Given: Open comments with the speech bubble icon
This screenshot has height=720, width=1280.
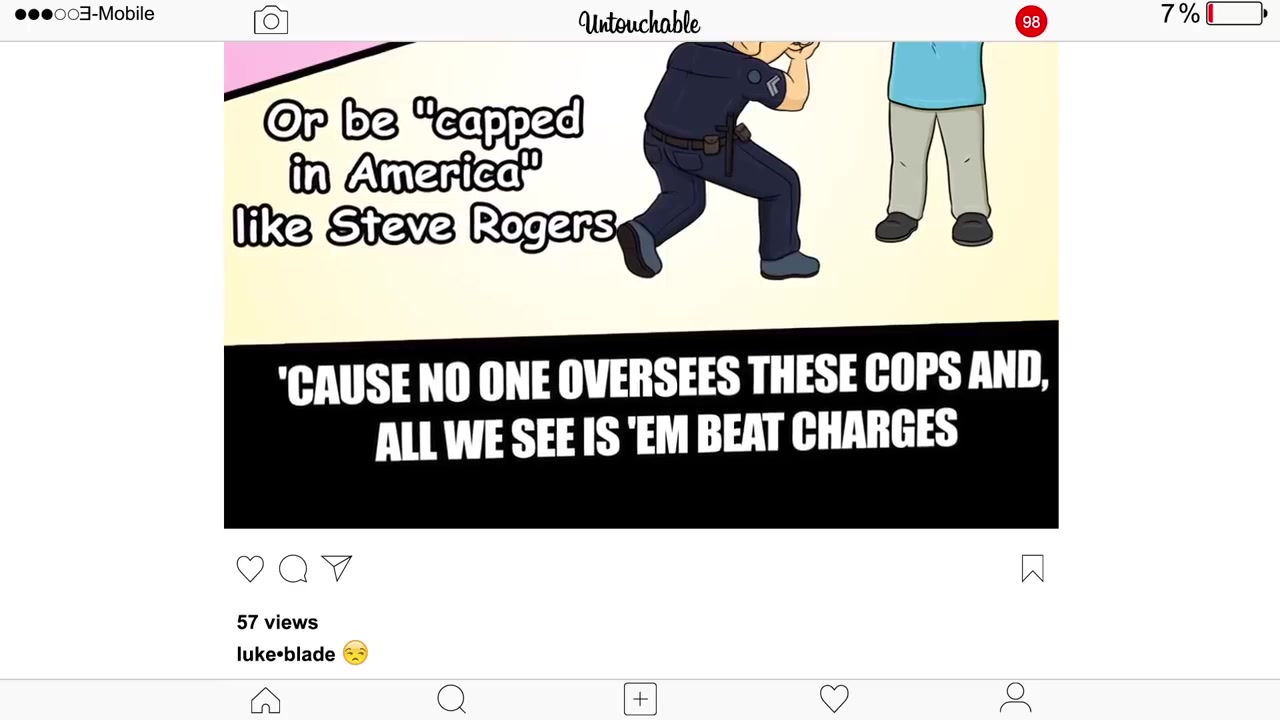Looking at the screenshot, I should point(293,569).
